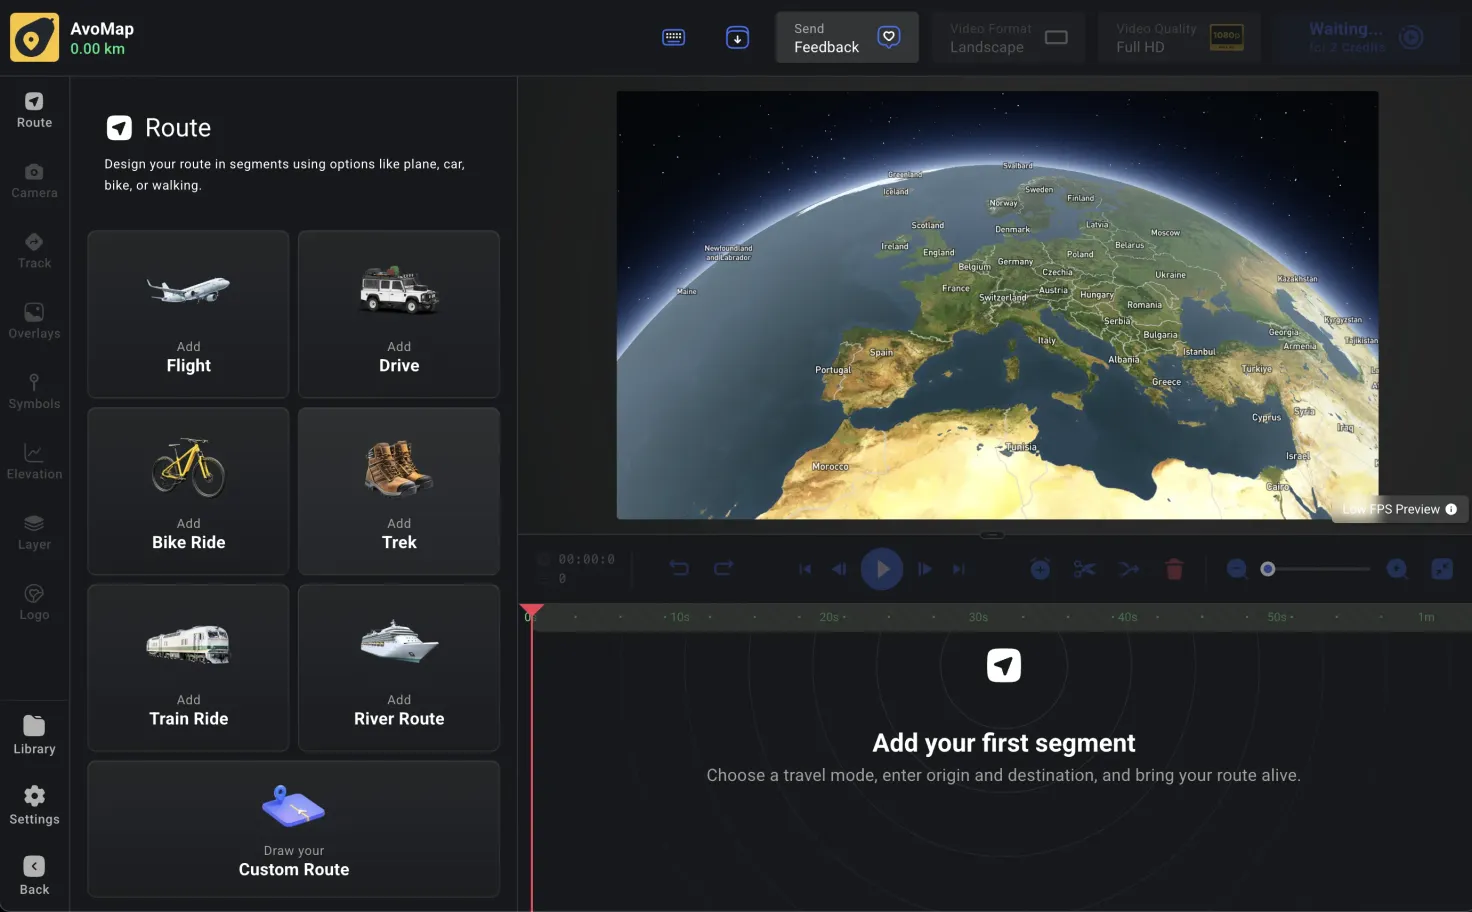Click the 0.00 km distance readout
The width and height of the screenshot is (1472, 912).
[x=97, y=49]
